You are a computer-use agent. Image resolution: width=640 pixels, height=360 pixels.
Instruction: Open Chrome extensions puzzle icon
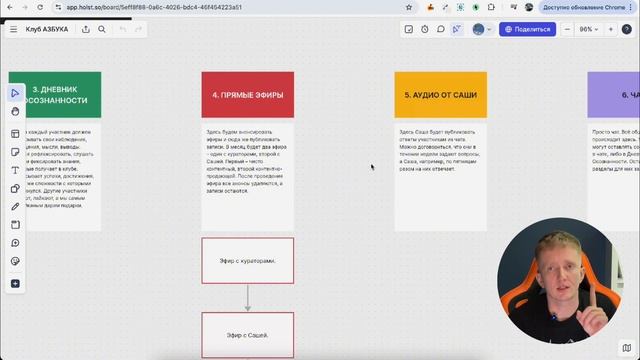coord(491,7)
